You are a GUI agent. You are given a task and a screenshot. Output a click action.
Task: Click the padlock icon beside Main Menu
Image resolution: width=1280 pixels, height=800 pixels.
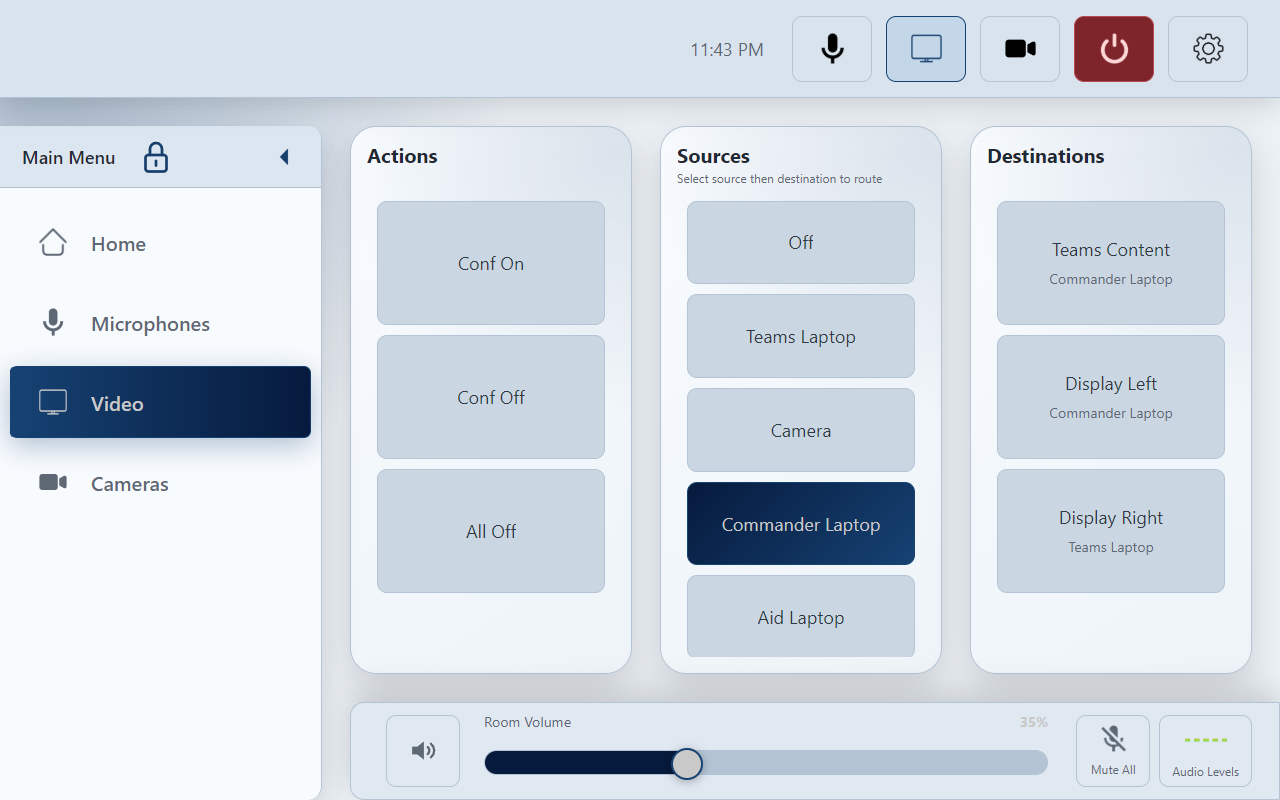156,157
